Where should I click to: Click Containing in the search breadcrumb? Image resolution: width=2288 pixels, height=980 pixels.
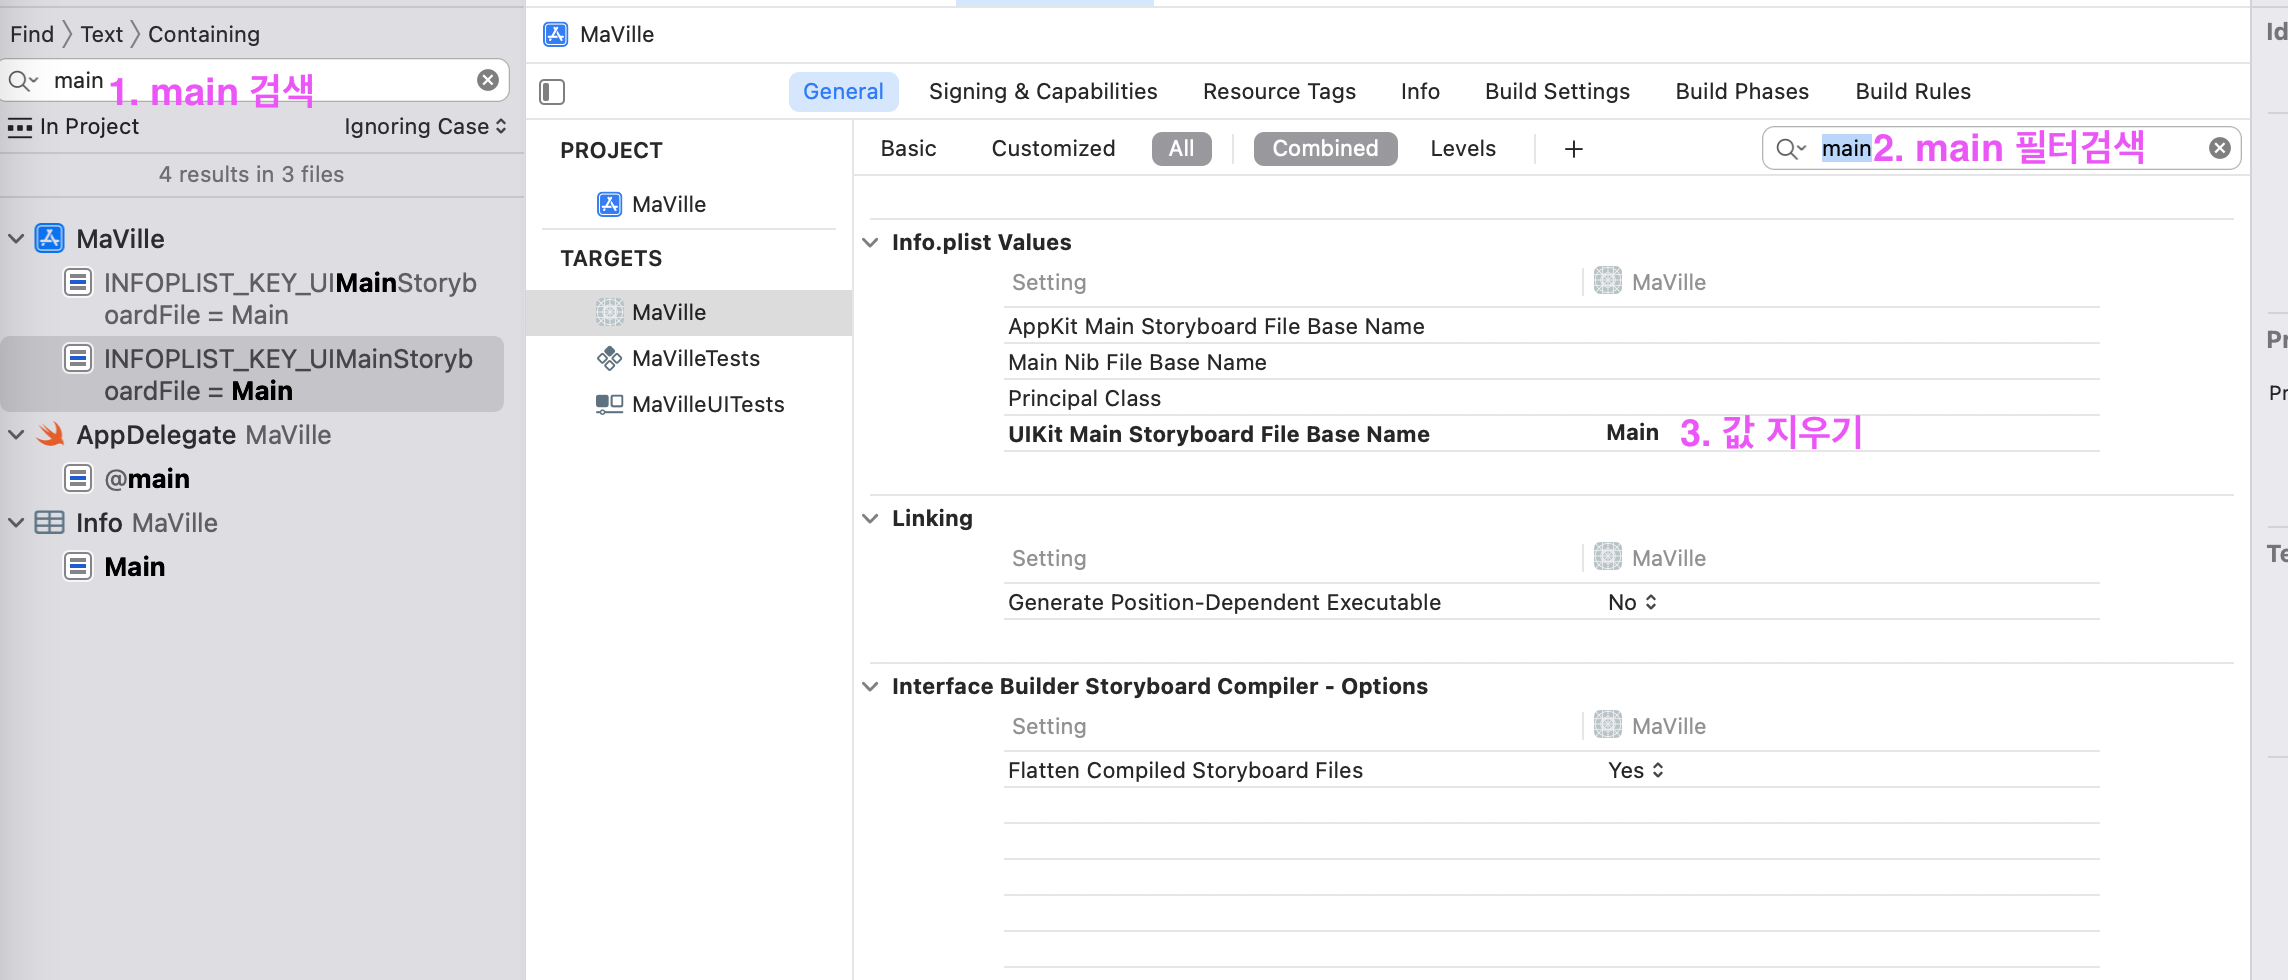(x=204, y=34)
